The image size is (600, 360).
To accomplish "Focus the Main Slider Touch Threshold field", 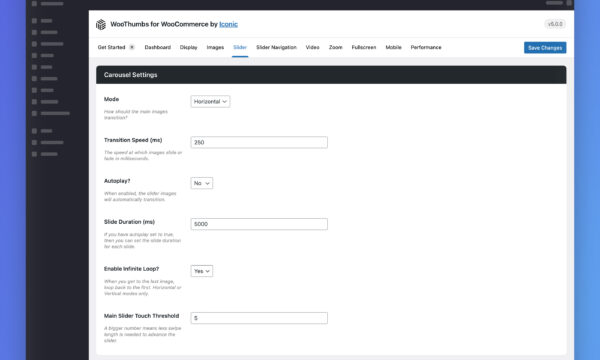I will point(259,318).
